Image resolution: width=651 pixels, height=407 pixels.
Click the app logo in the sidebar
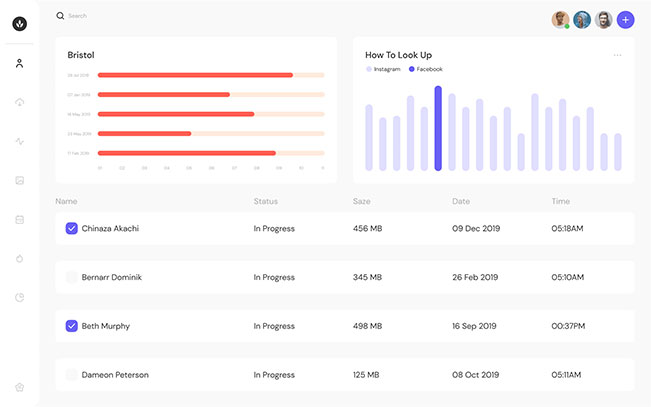[19, 23]
